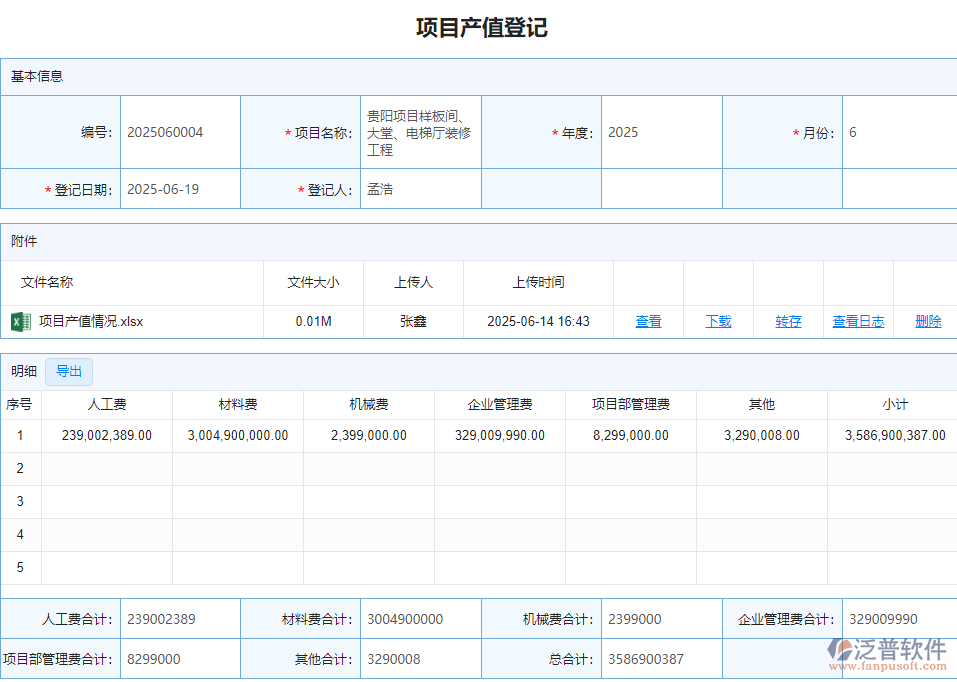Click the Excel file icon beside 项目产值情况.xlsx

tap(22, 321)
